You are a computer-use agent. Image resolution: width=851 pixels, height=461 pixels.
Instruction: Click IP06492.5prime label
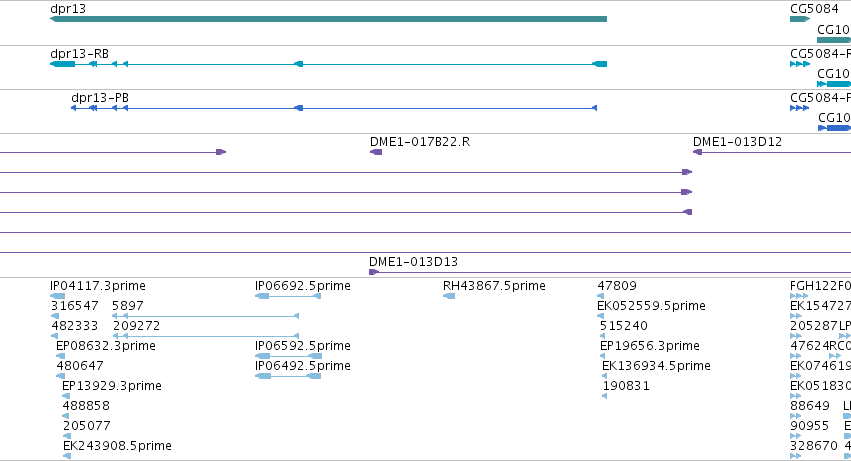[x=303, y=366]
